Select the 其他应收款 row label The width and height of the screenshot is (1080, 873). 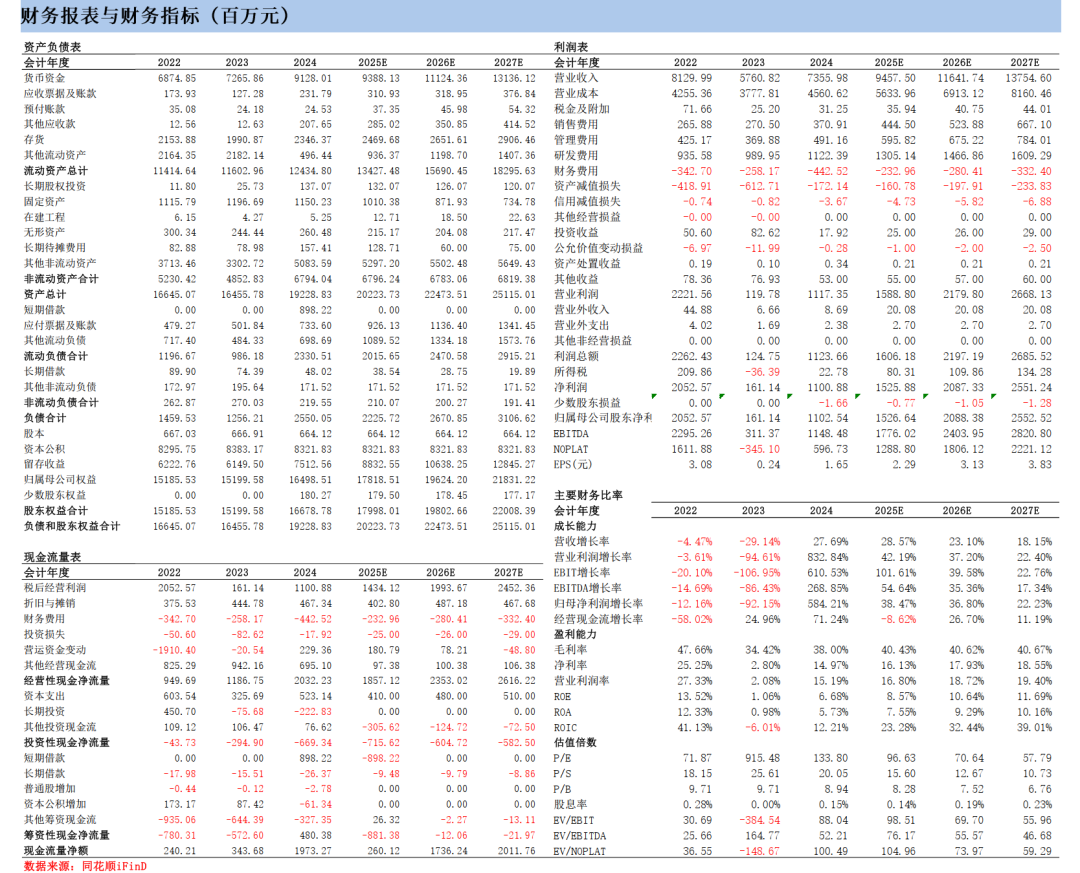pos(50,124)
